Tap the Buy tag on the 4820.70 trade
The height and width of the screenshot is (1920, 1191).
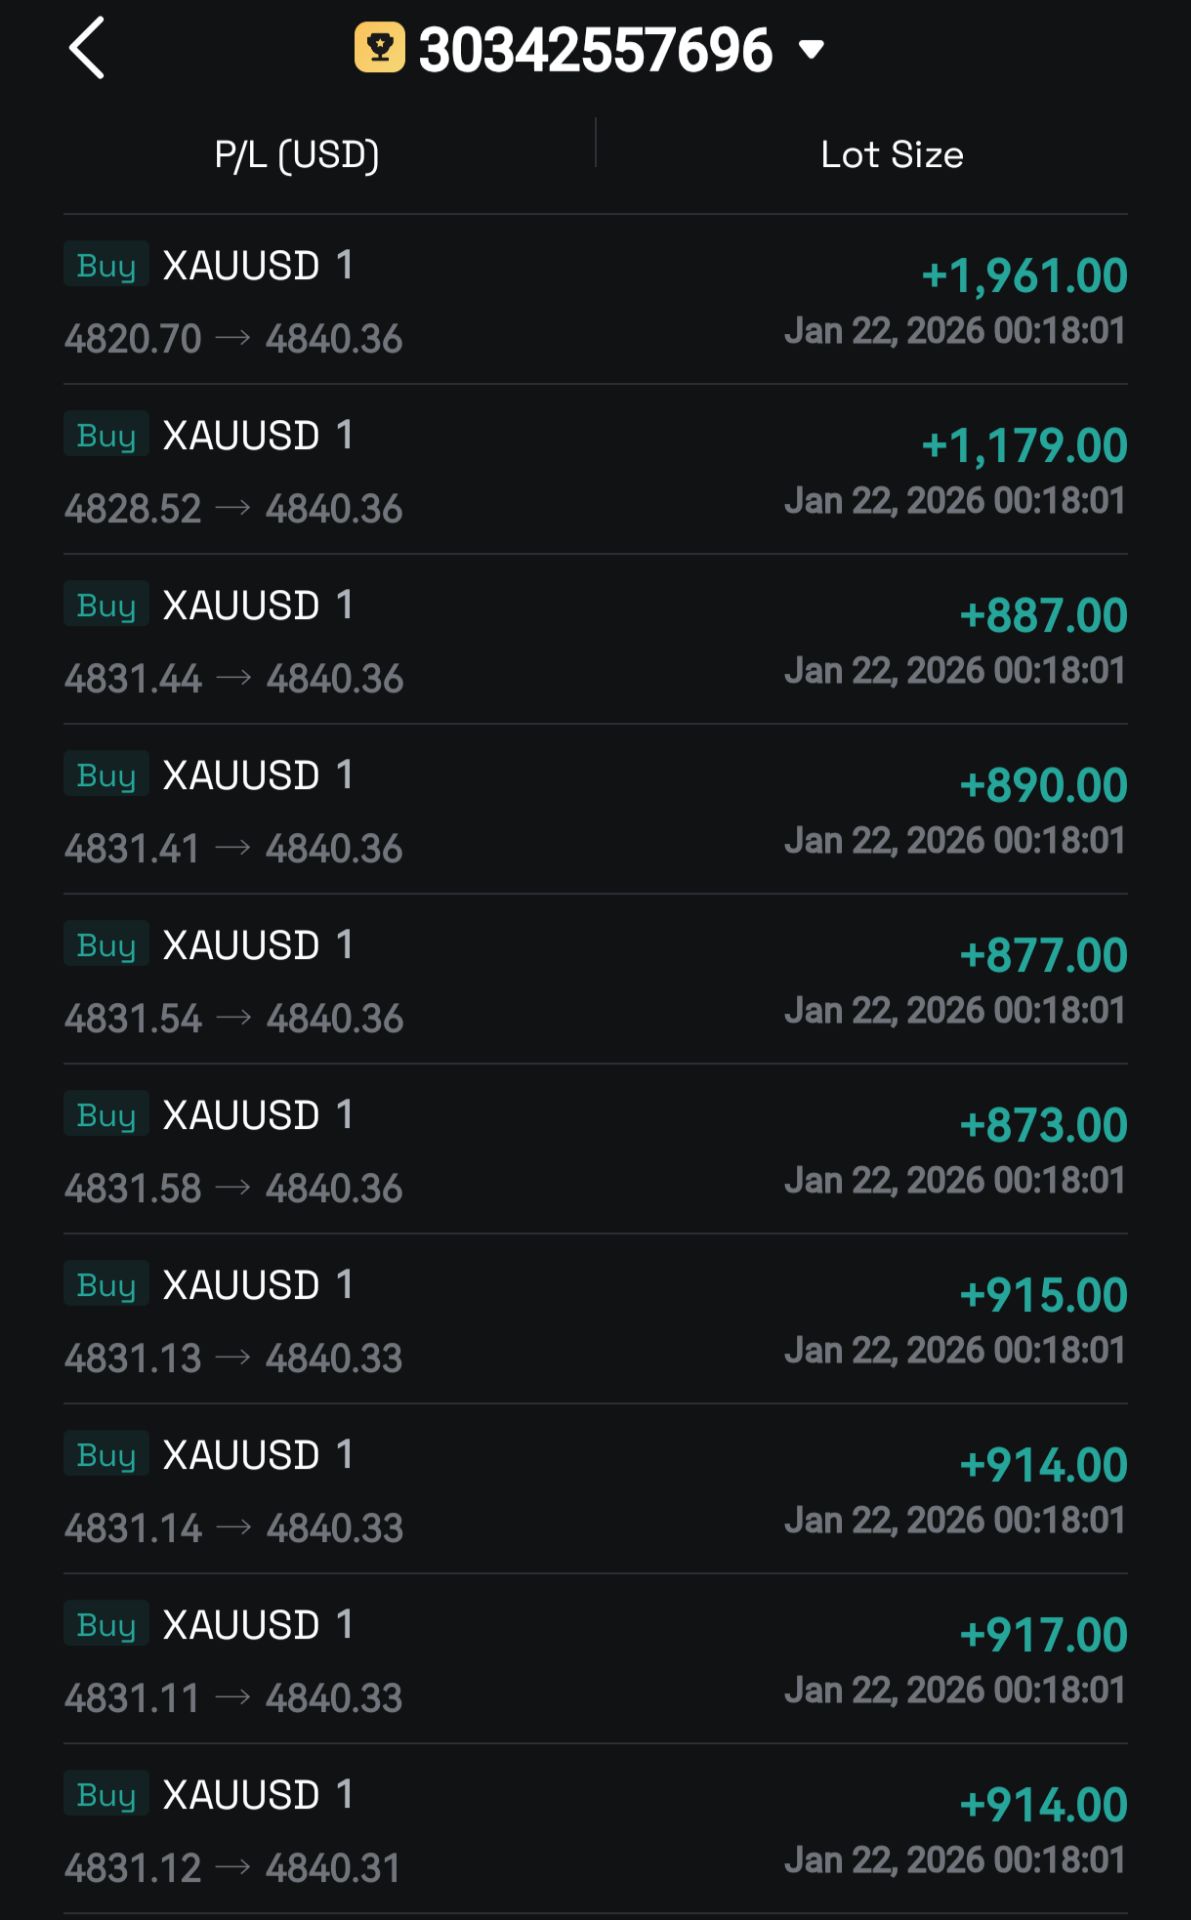tap(106, 265)
